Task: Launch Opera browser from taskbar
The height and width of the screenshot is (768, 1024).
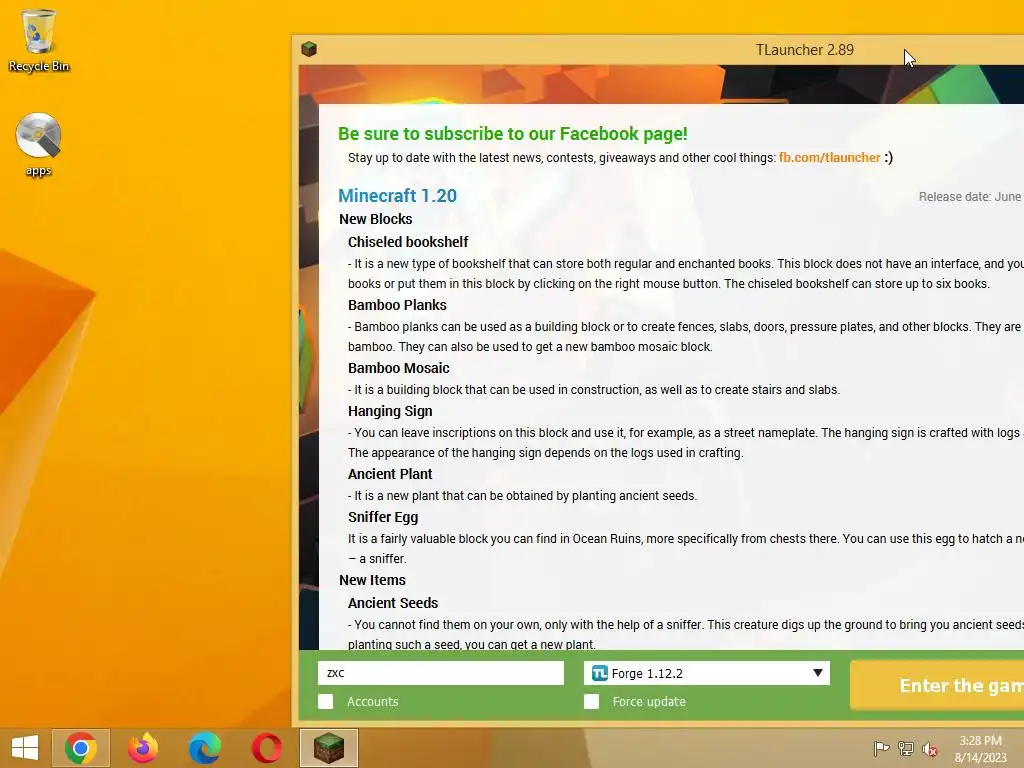Action: [x=266, y=748]
